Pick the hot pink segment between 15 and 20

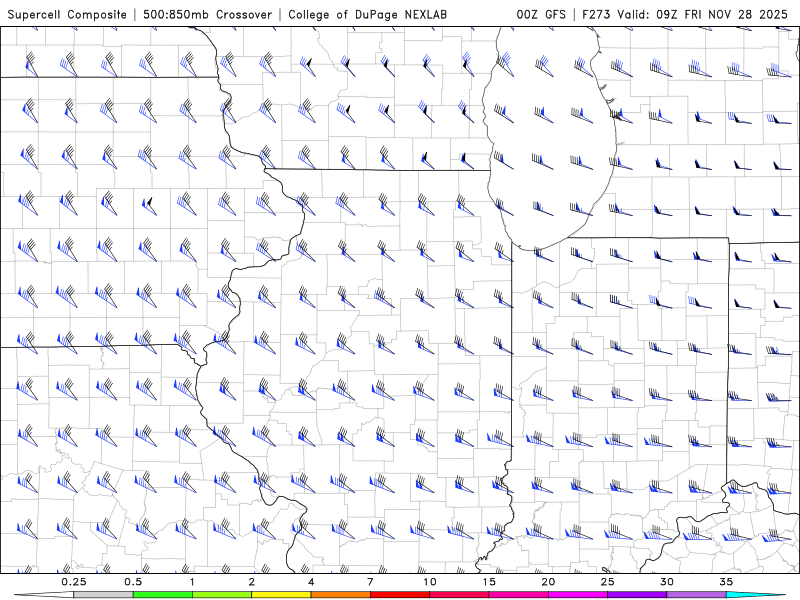(518, 595)
